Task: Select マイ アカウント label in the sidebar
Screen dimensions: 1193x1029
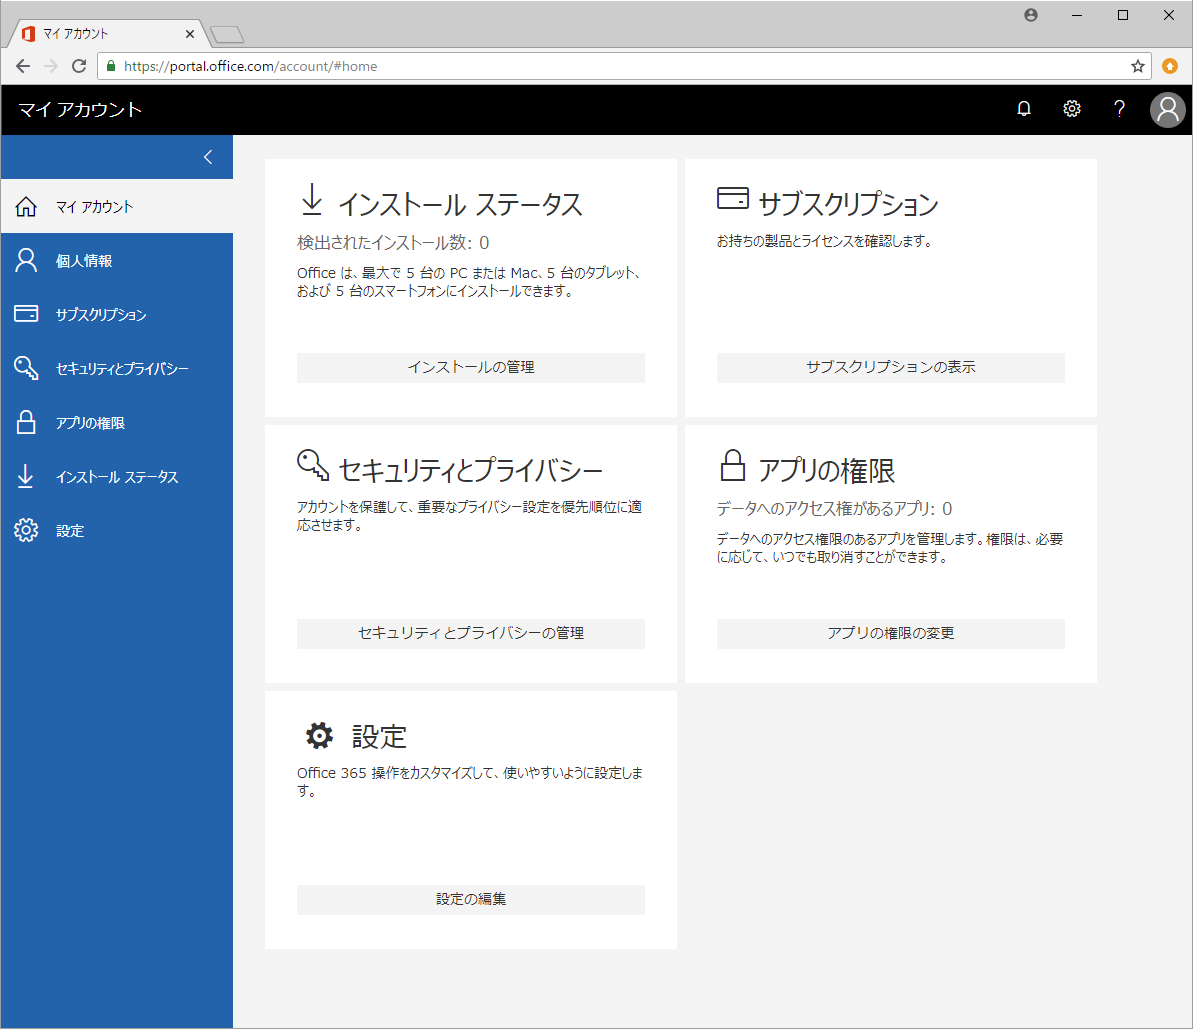Action: click(x=94, y=207)
